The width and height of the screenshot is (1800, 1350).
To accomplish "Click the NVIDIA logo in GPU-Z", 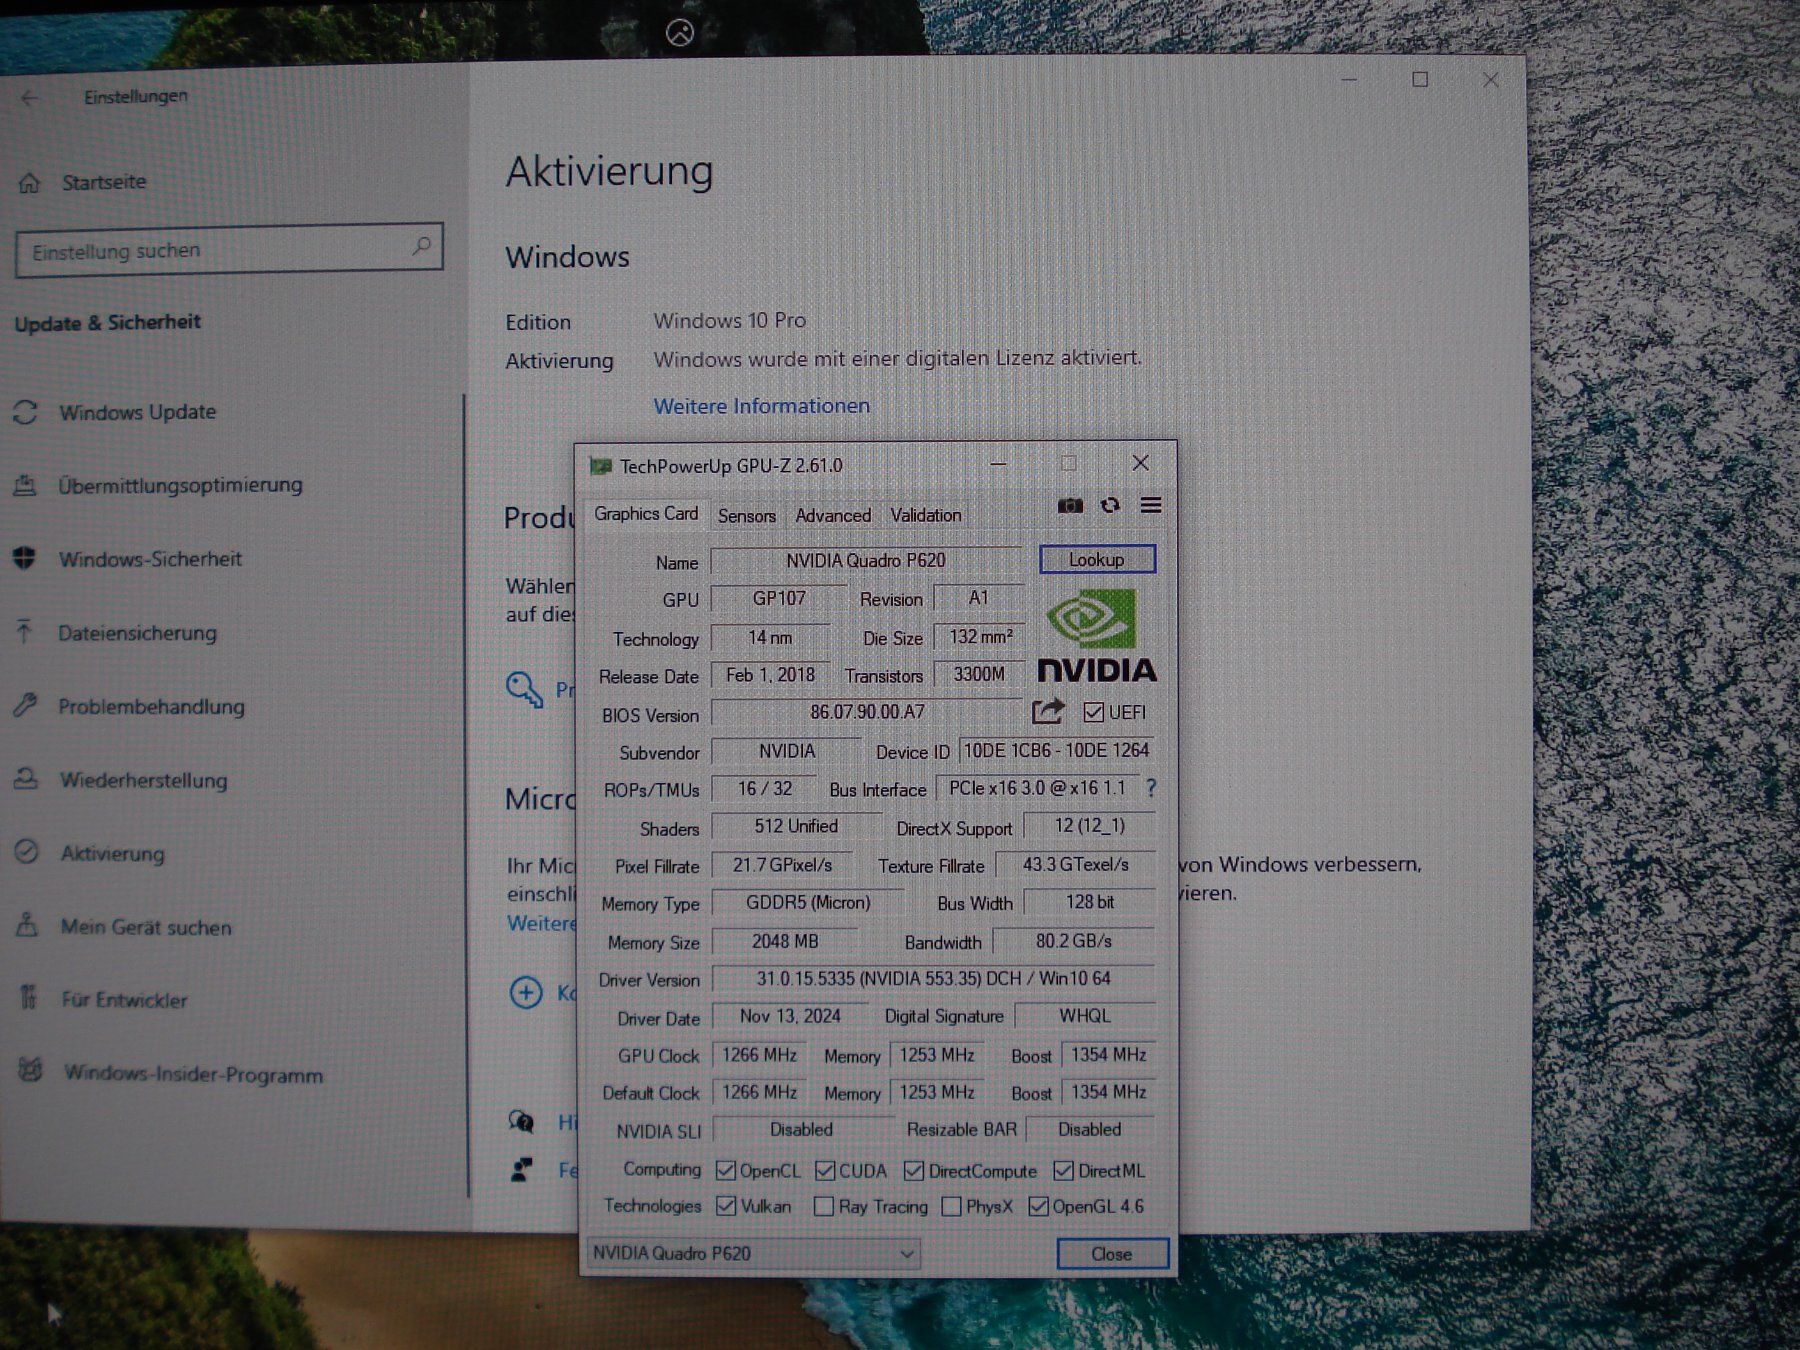I will pos(1097,635).
